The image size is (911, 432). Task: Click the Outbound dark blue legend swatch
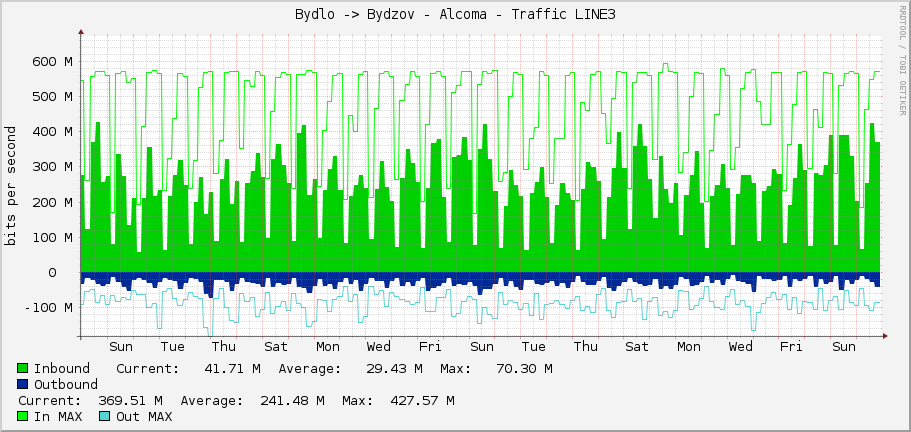(x=23, y=384)
